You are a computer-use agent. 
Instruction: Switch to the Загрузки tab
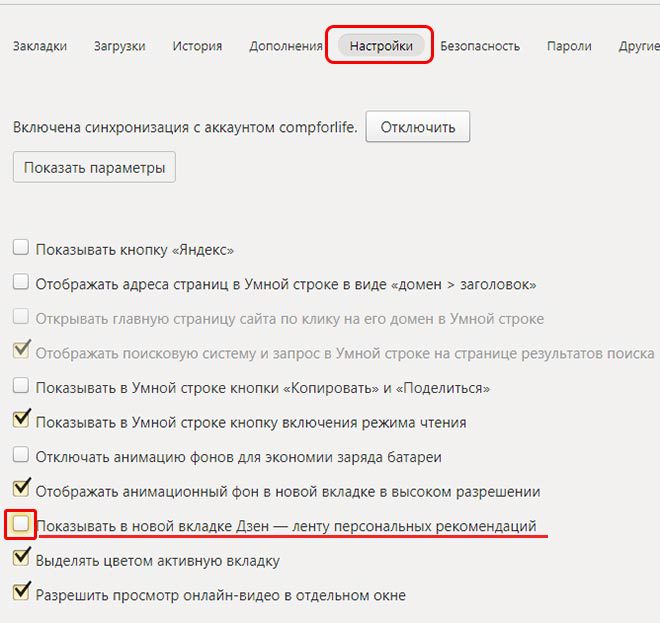(120, 46)
